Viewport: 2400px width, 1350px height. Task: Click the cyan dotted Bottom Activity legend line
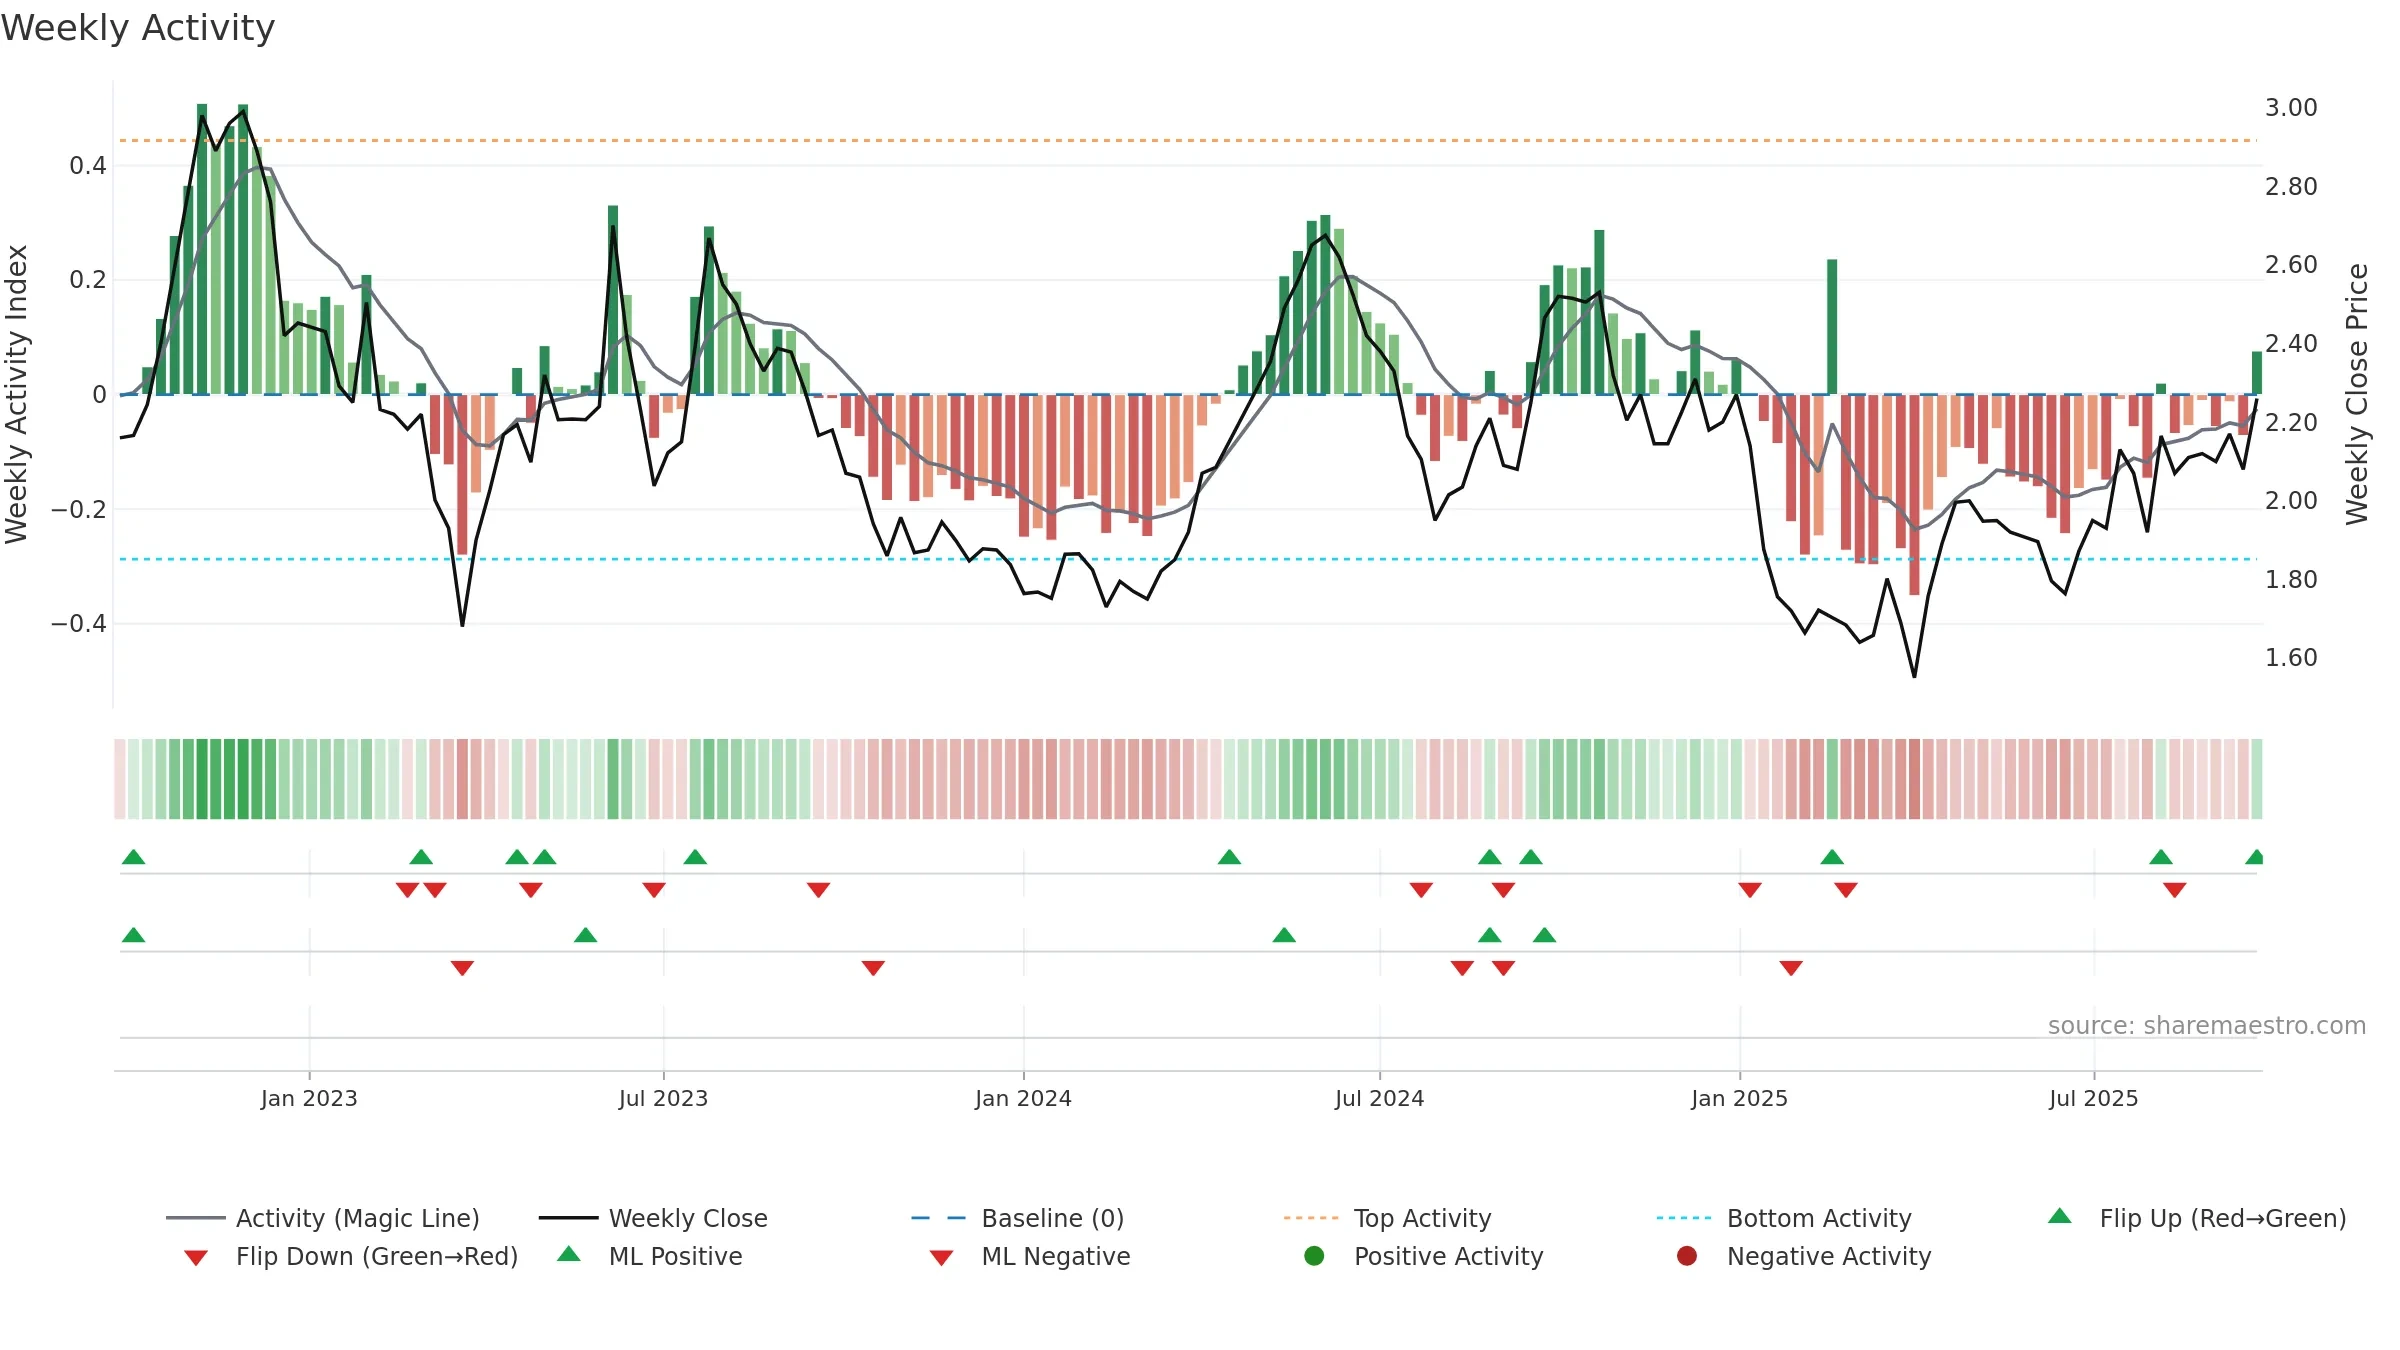click(x=1684, y=1218)
